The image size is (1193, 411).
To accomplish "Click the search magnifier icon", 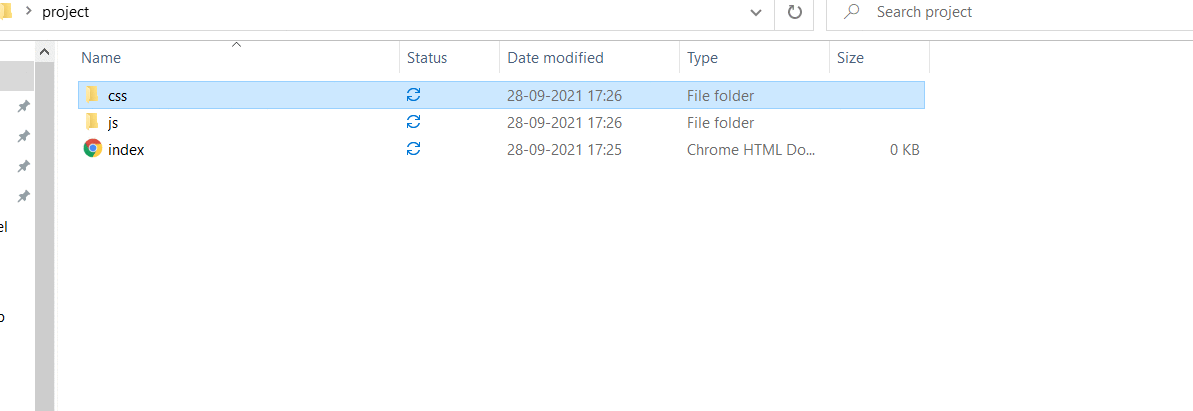I will coord(853,12).
